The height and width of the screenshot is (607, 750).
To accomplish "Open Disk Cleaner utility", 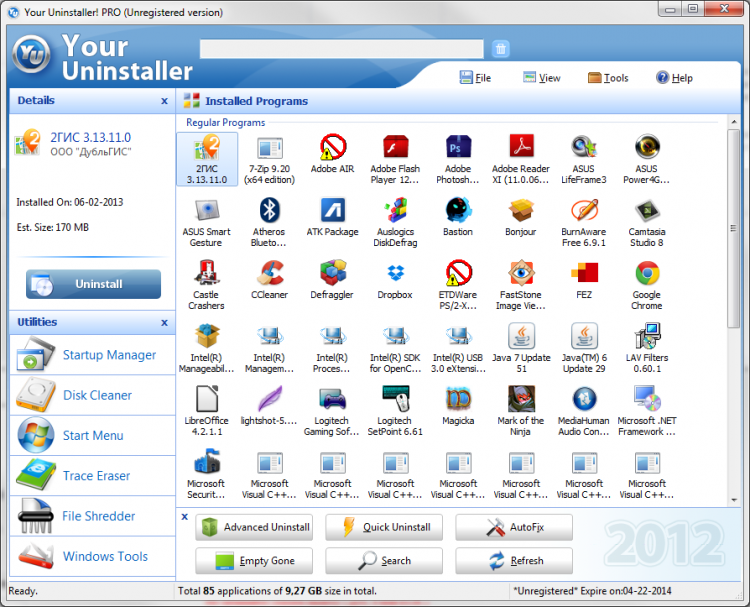I will [92, 395].
